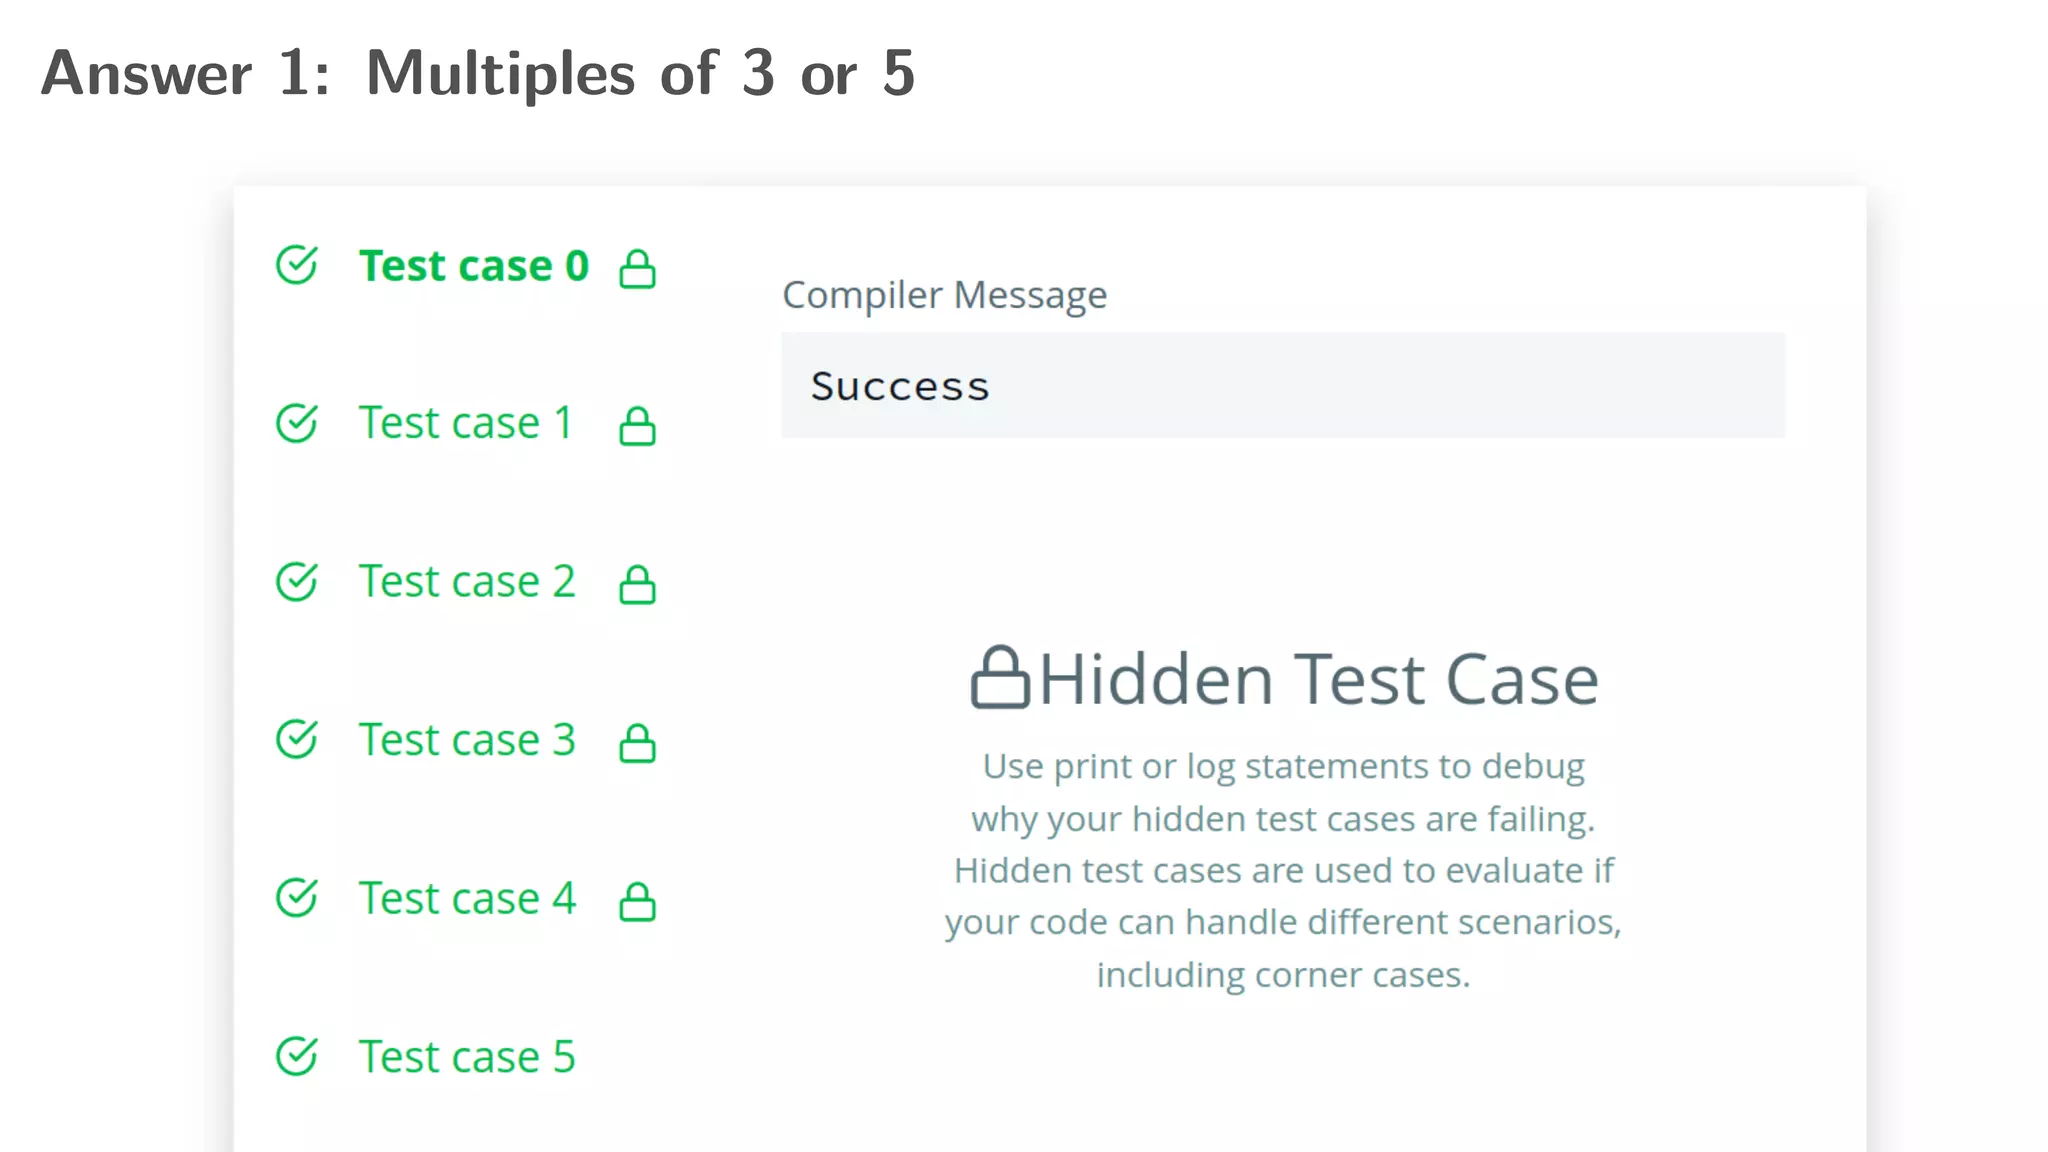2048x1152 pixels.
Task: Click the green checkmark icon for Test case 4
Action: (x=297, y=897)
